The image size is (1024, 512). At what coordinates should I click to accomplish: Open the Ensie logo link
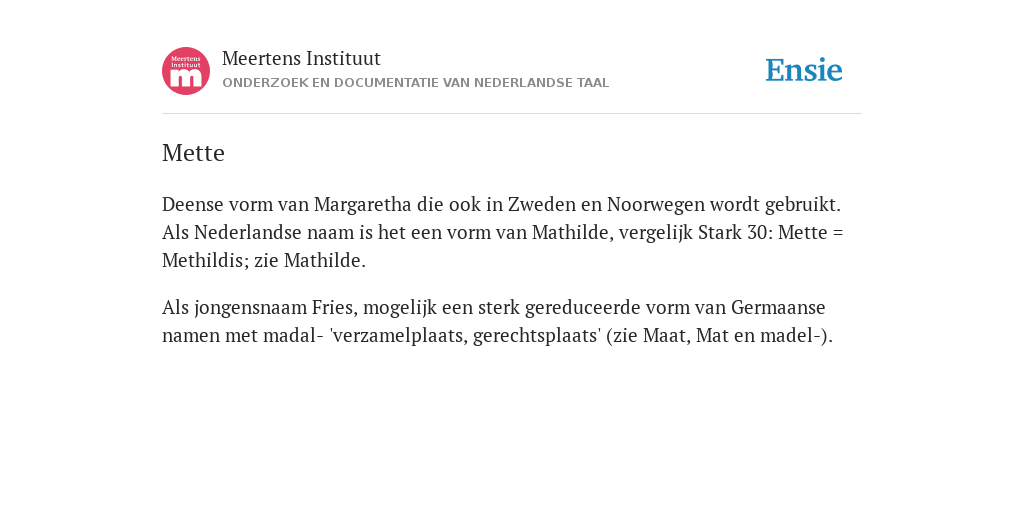tap(804, 70)
